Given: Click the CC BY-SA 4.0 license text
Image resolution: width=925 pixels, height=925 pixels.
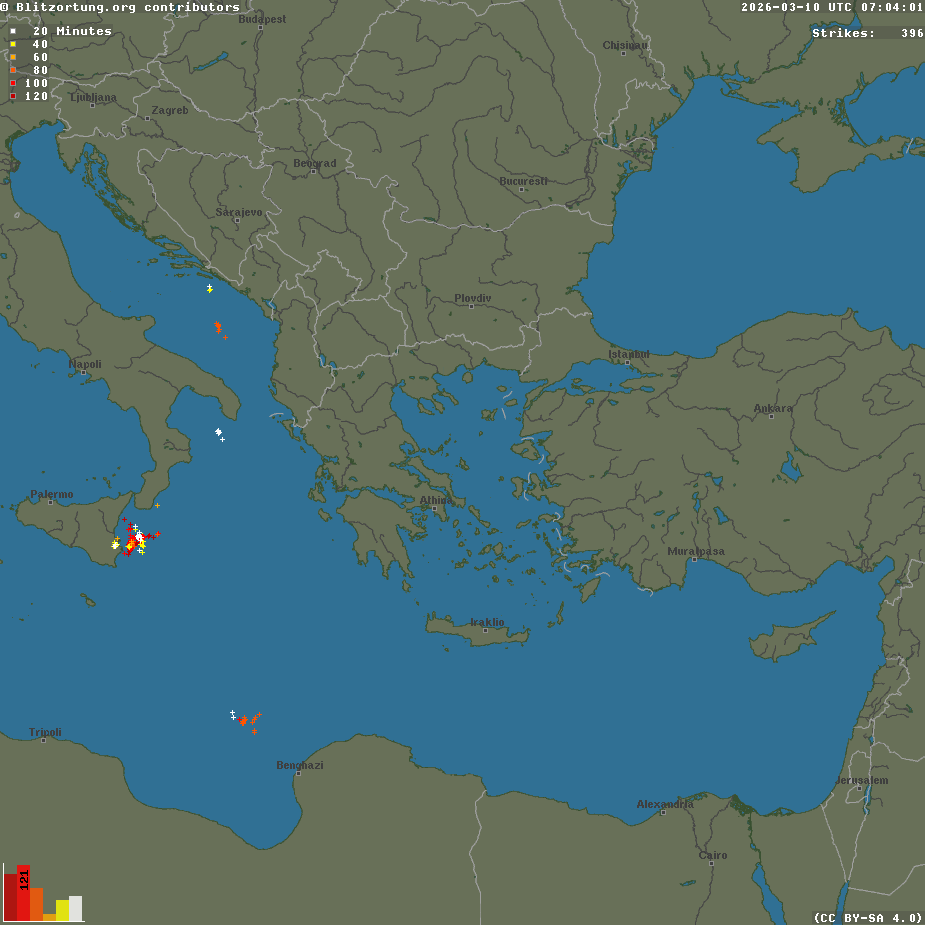Looking at the screenshot, I should pos(867,917).
